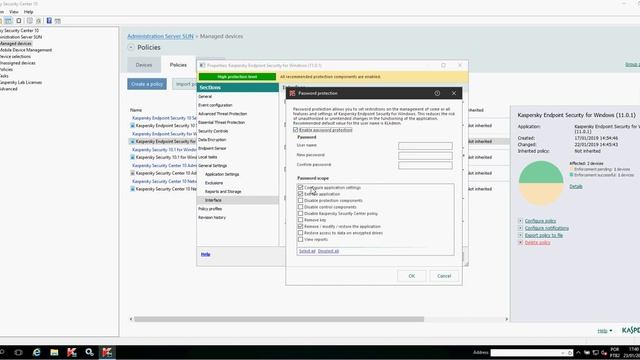This screenshot has width=640, height=360.
Task: Open help icon in Password protection title bar
Action: coord(437,93)
